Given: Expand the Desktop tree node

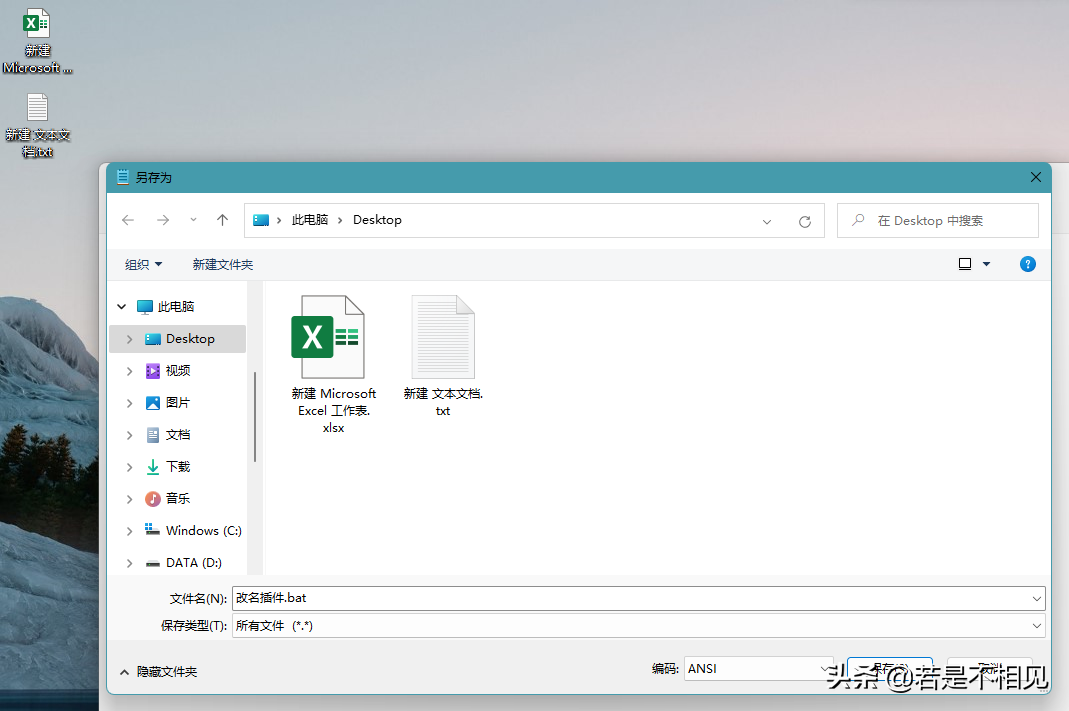Looking at the screenshot, I should click(x=130, y=339).
